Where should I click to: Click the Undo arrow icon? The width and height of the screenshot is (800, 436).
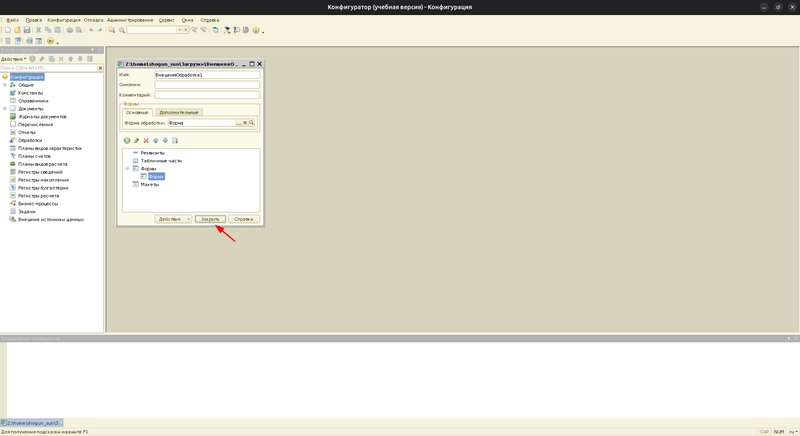pyautogui.click(x=91, y=30)
